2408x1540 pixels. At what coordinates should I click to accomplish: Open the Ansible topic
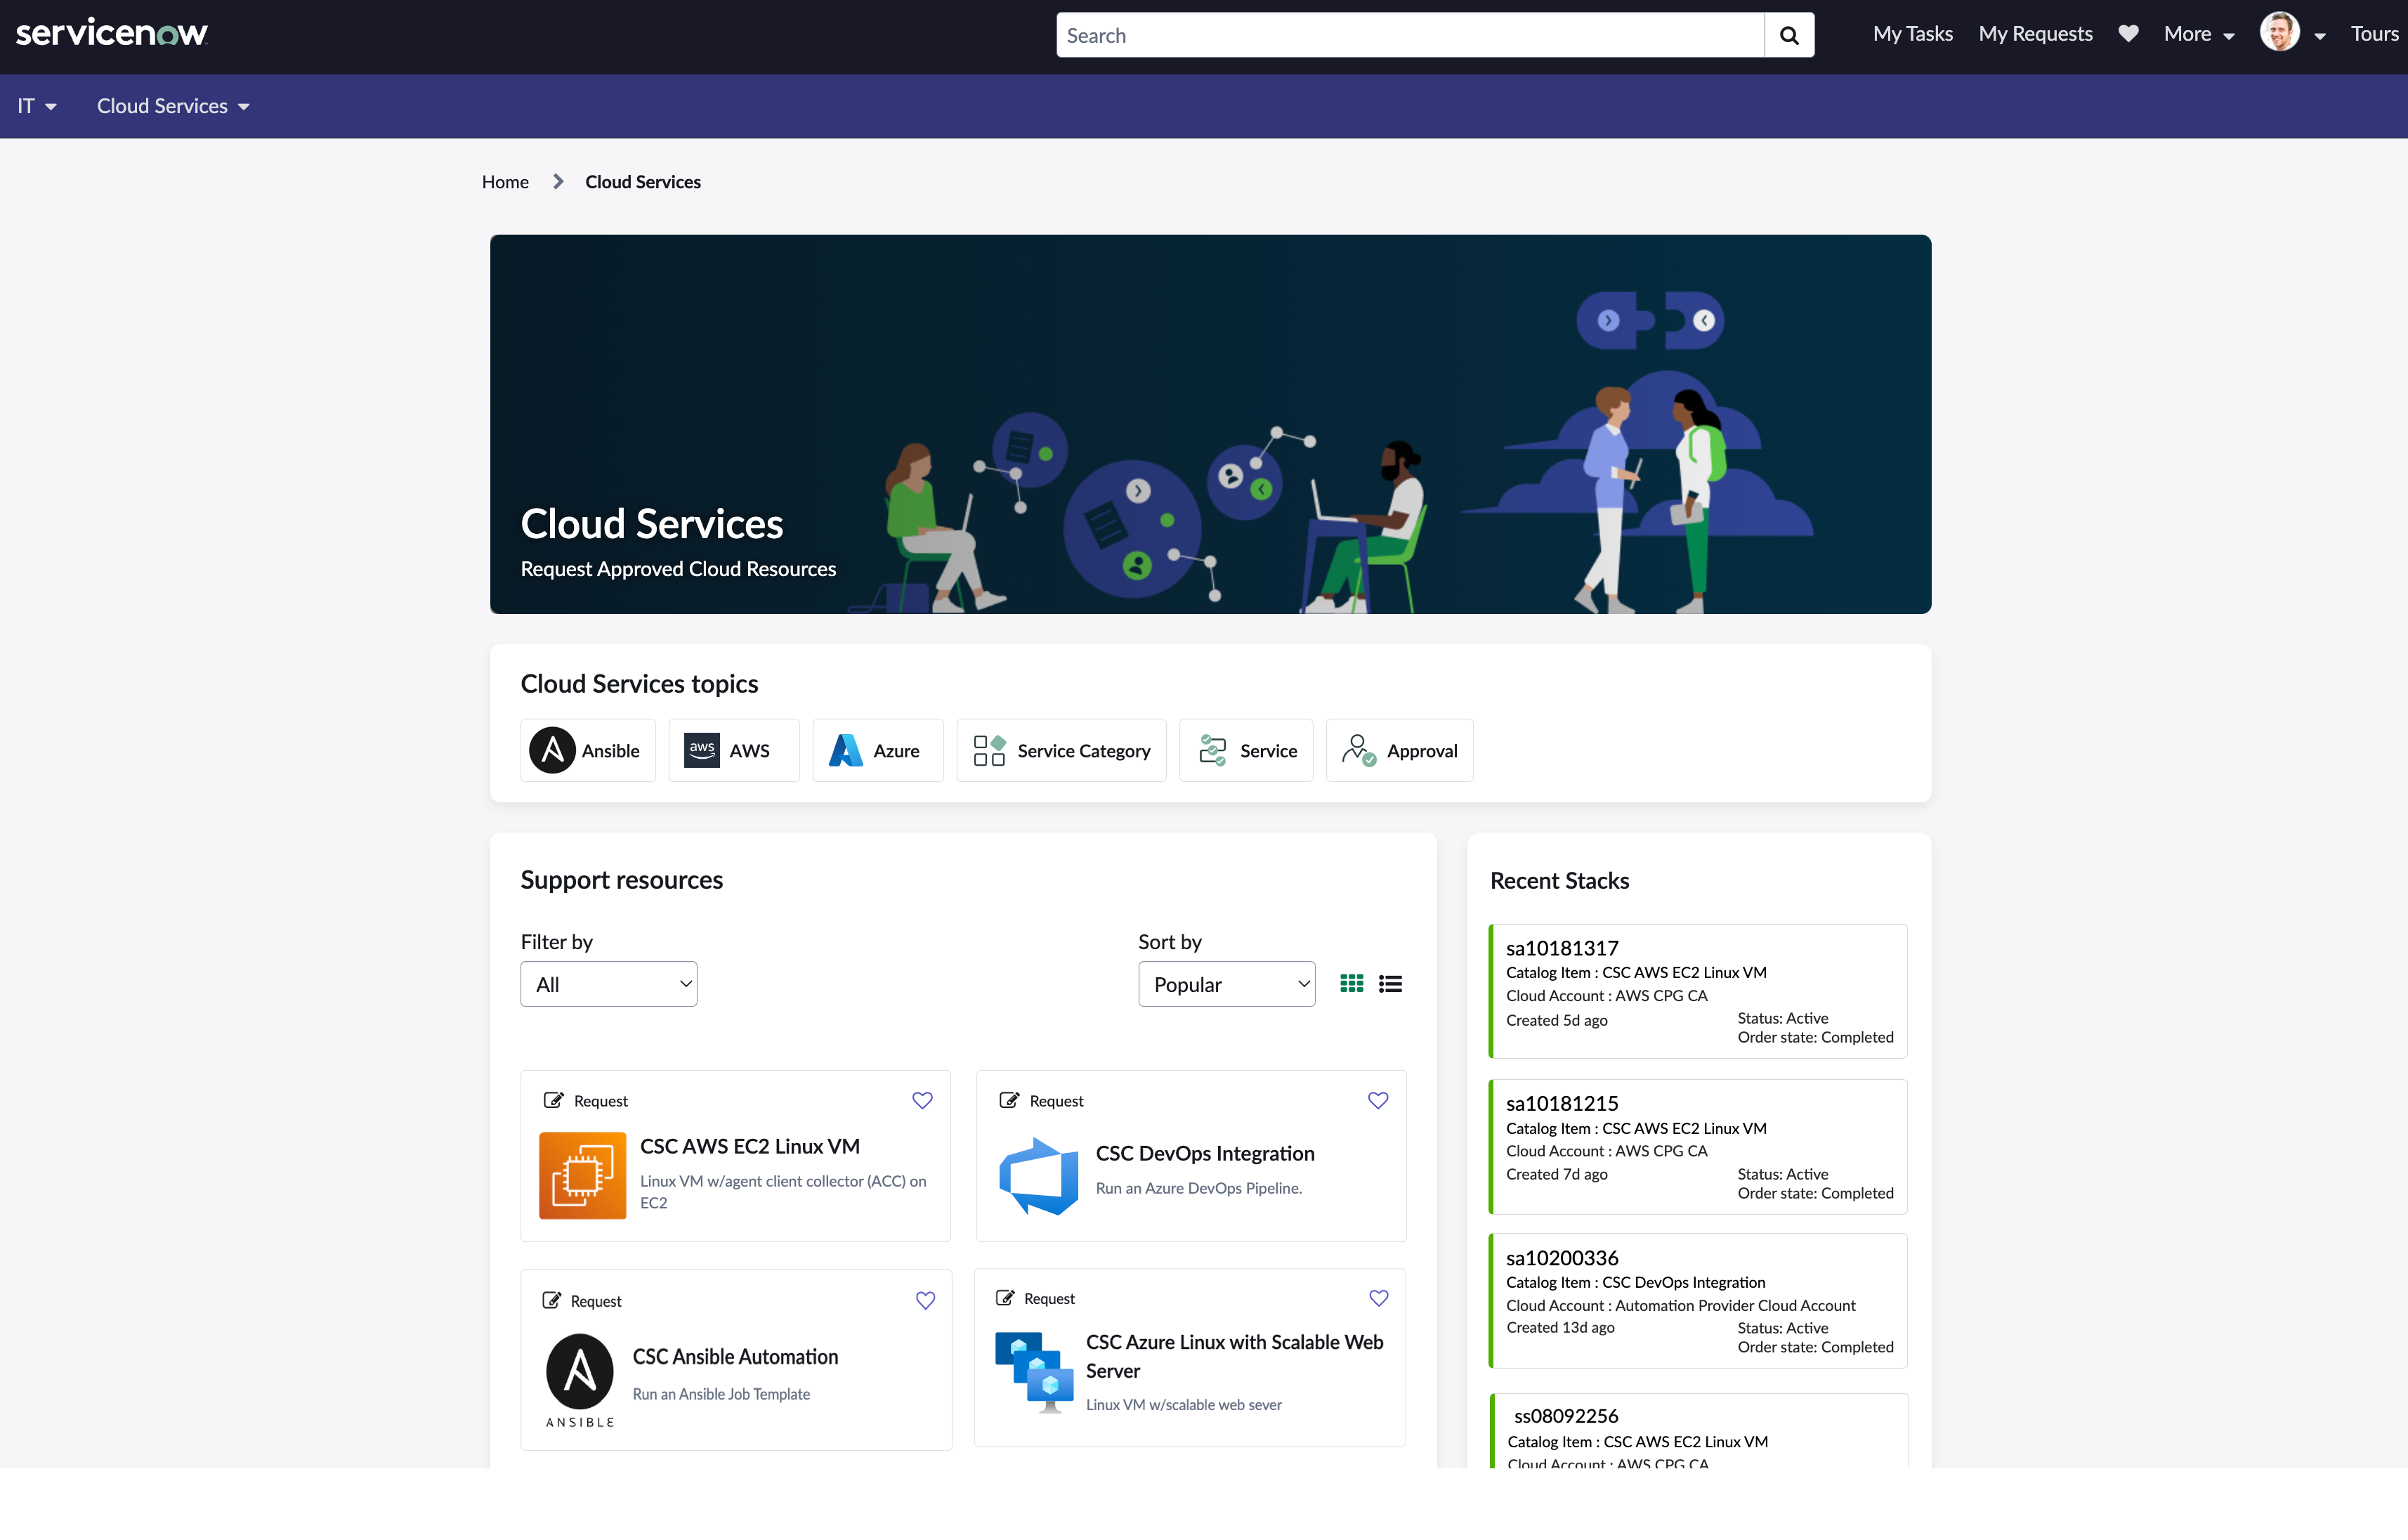tap(587, 751)
